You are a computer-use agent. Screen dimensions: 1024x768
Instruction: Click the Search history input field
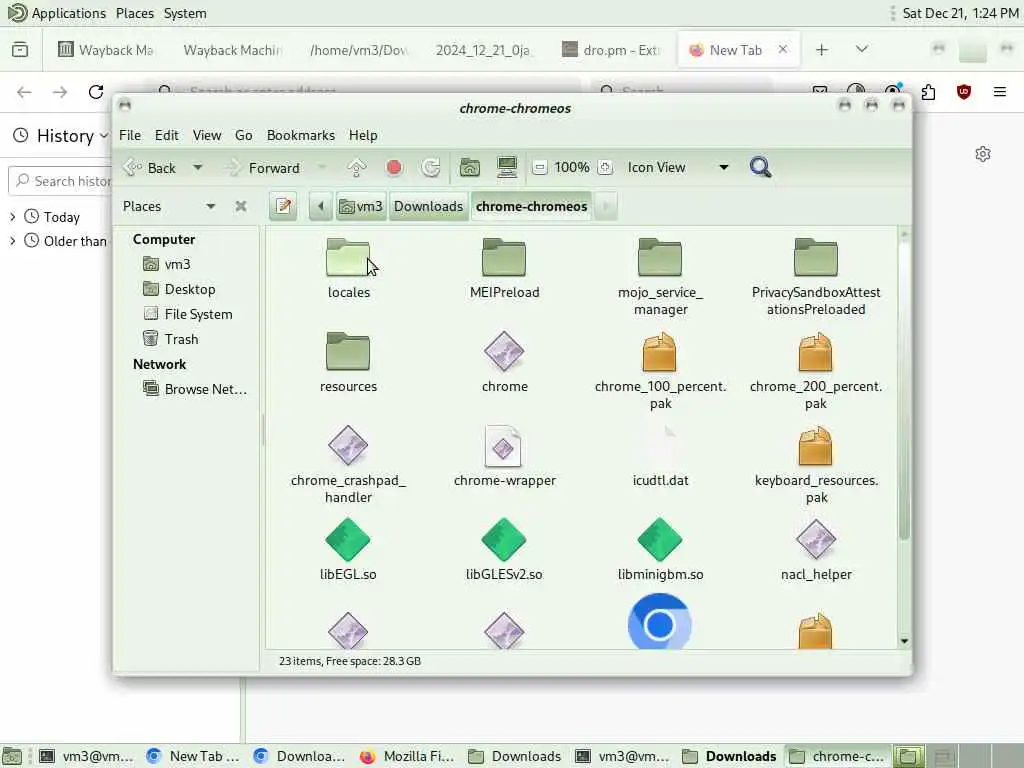[x=62, y=181]
